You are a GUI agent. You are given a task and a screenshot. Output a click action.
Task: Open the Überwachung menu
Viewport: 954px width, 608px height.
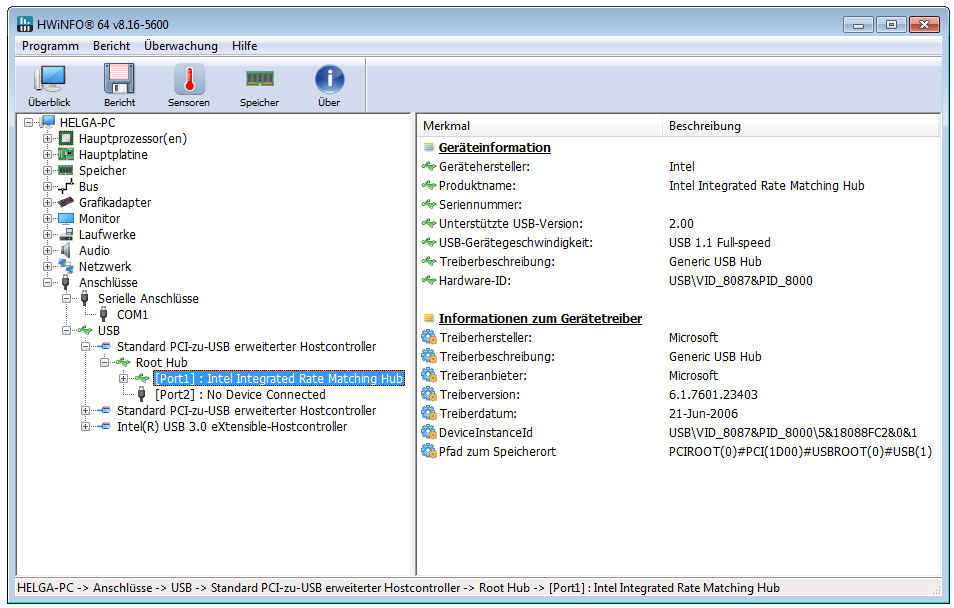[180, 46]
